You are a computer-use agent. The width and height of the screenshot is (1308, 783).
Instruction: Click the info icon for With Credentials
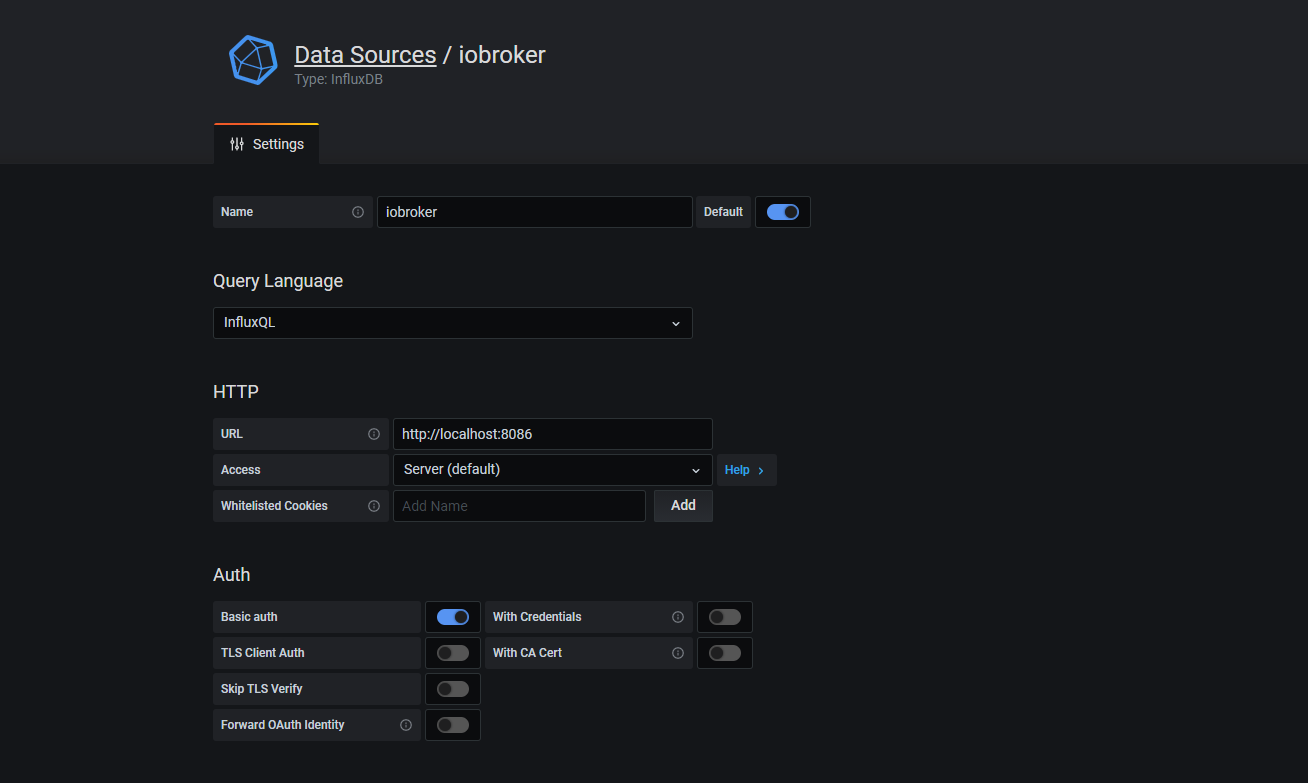[x=678, y=617]
